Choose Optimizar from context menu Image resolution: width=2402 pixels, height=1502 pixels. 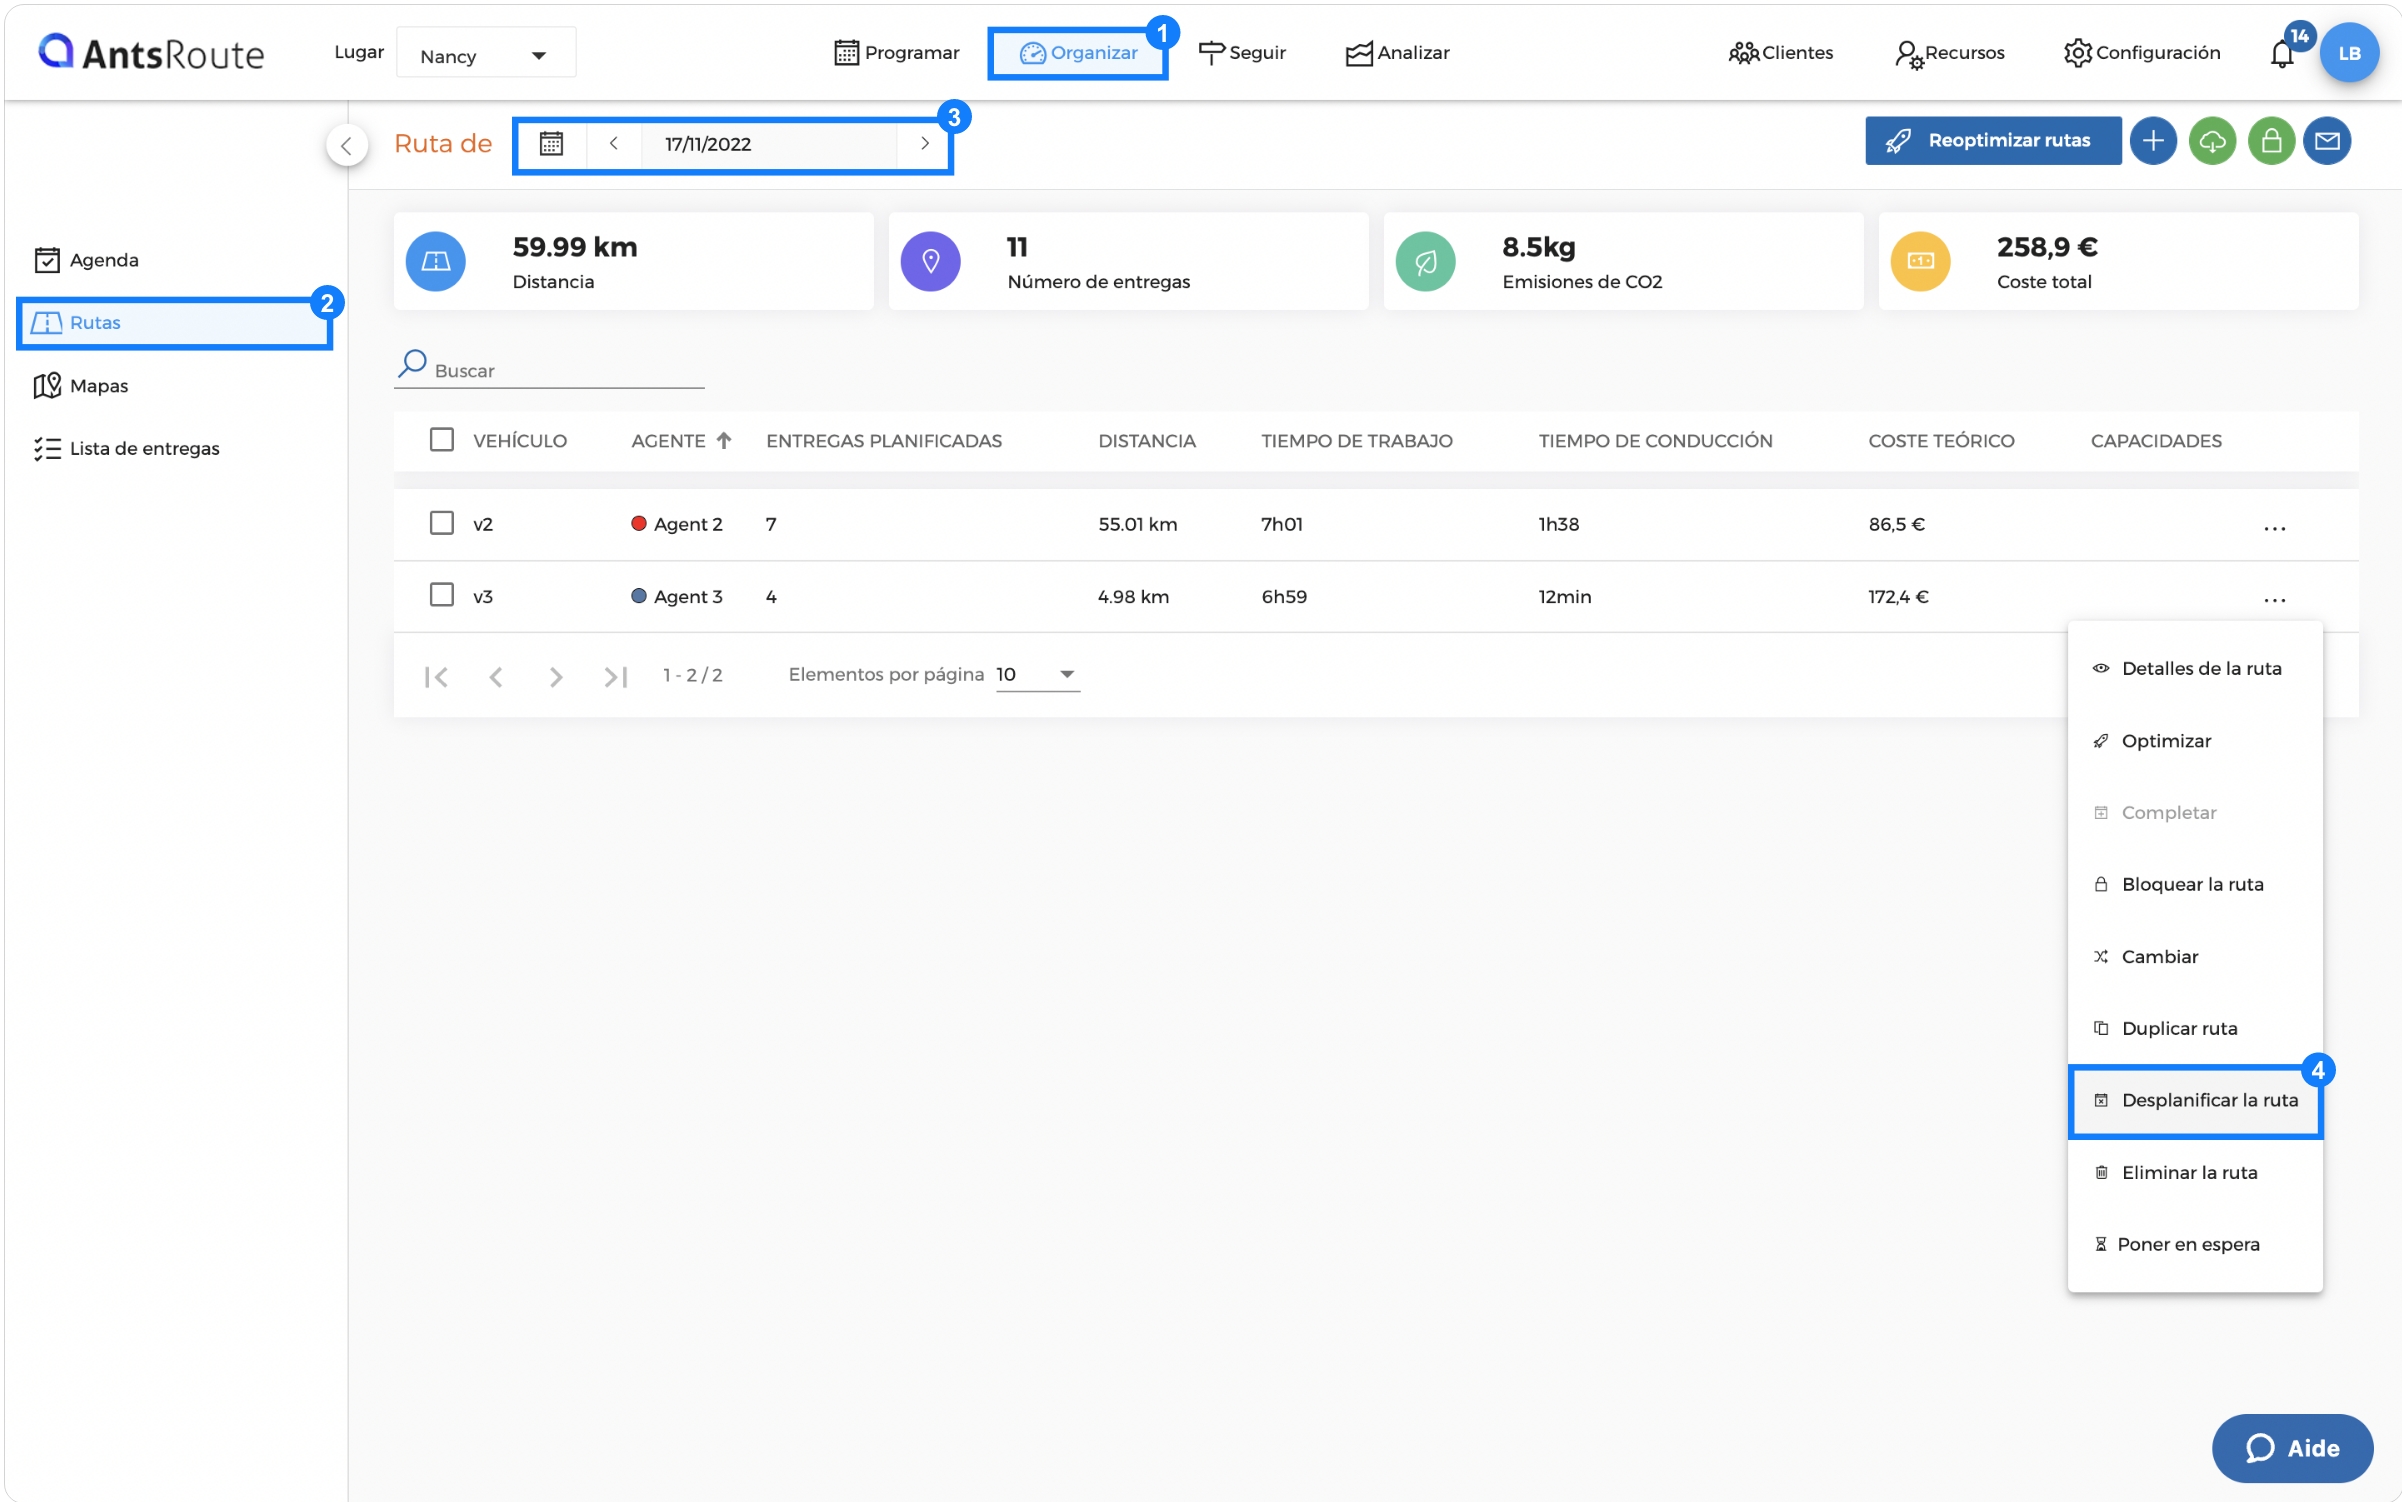tap(2195, 741)
